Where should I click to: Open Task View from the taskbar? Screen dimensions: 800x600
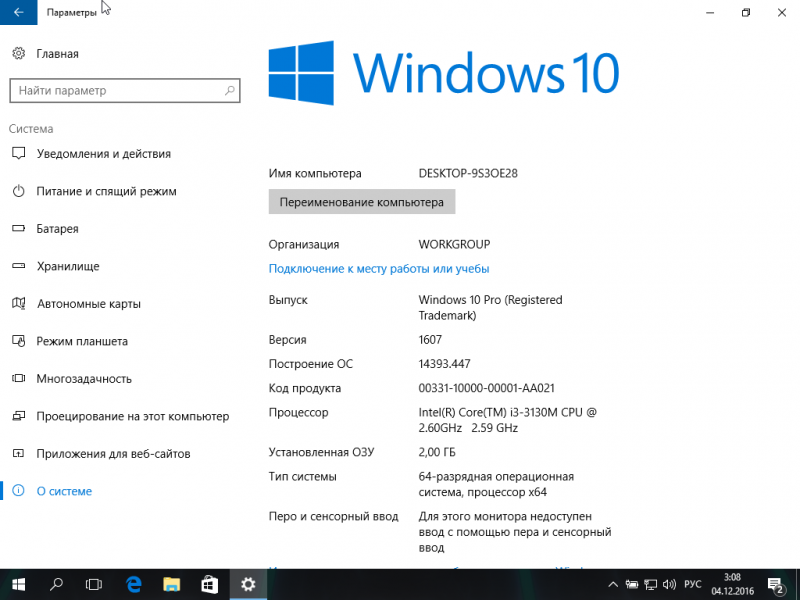[x=94, y=584]
